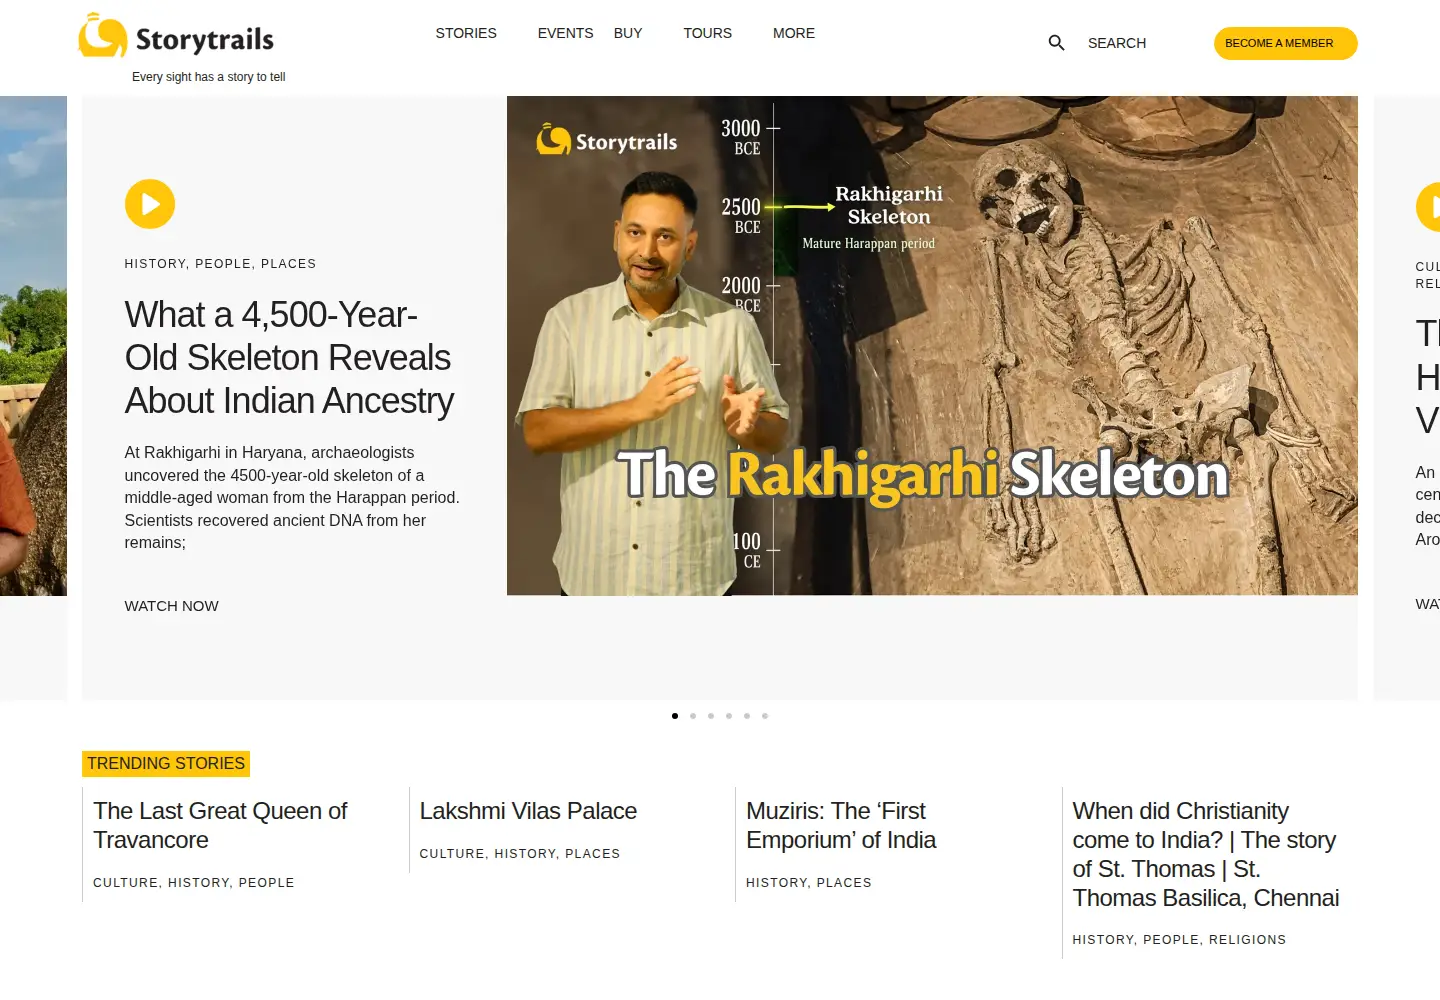Go to the sixth carousel slide dot

point(765,716)
